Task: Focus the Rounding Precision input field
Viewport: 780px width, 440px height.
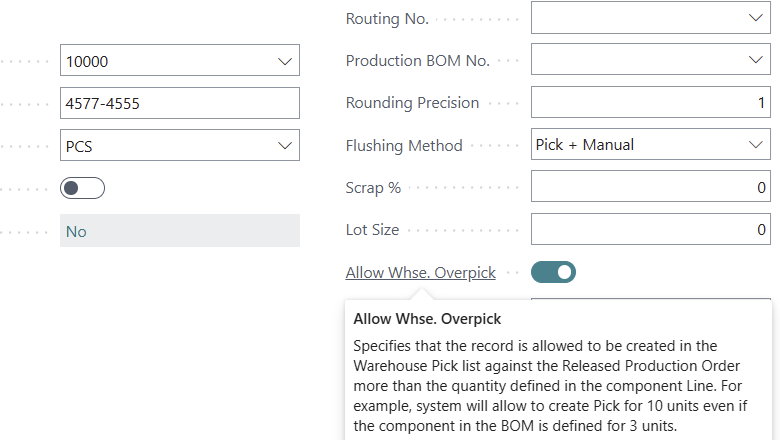Action: (x=650, y=103)
